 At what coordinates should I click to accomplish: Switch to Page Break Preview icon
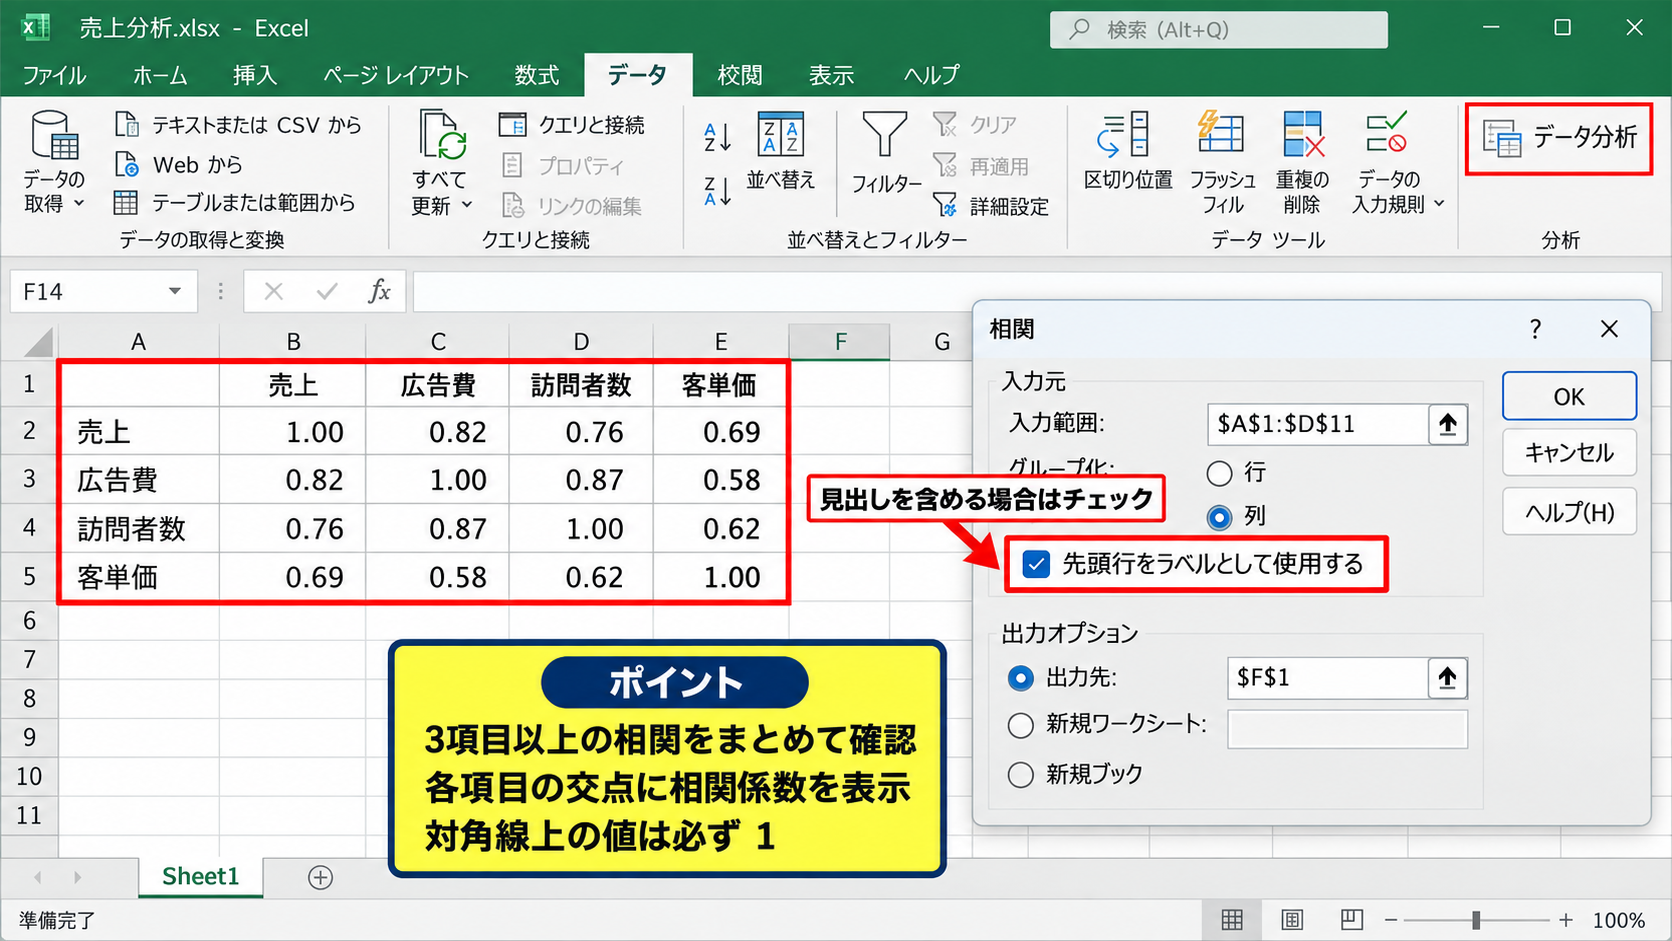pos(1352,919)
